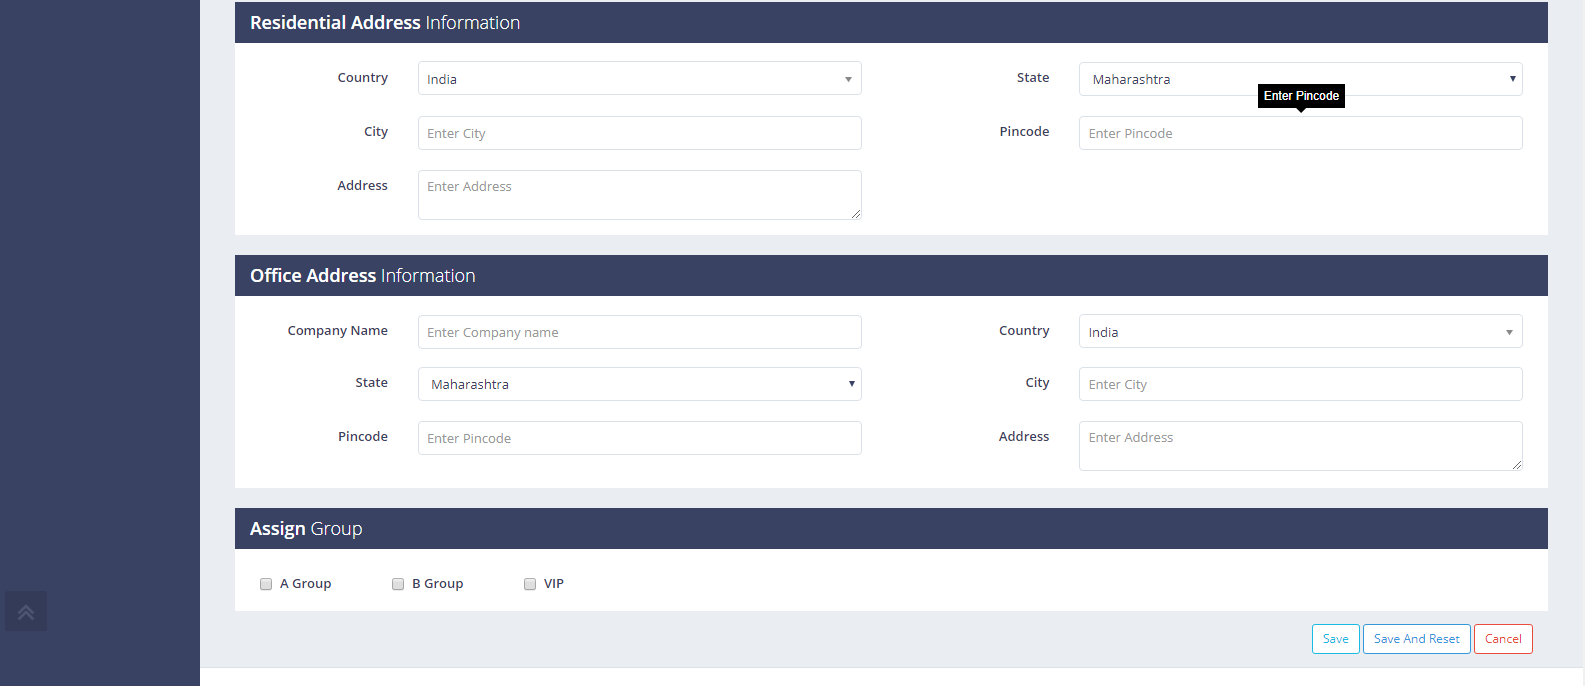Open the Residential Country dropdown

639,79
